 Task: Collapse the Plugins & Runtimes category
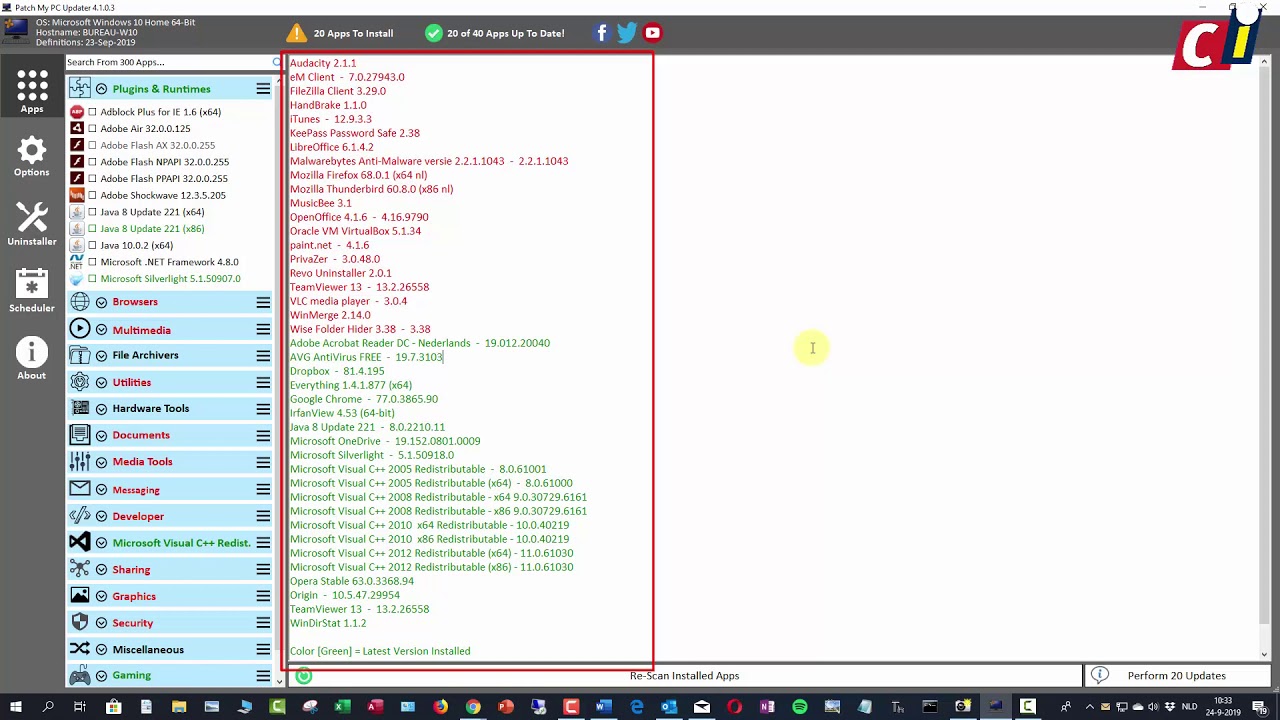(x=101, y=89)
